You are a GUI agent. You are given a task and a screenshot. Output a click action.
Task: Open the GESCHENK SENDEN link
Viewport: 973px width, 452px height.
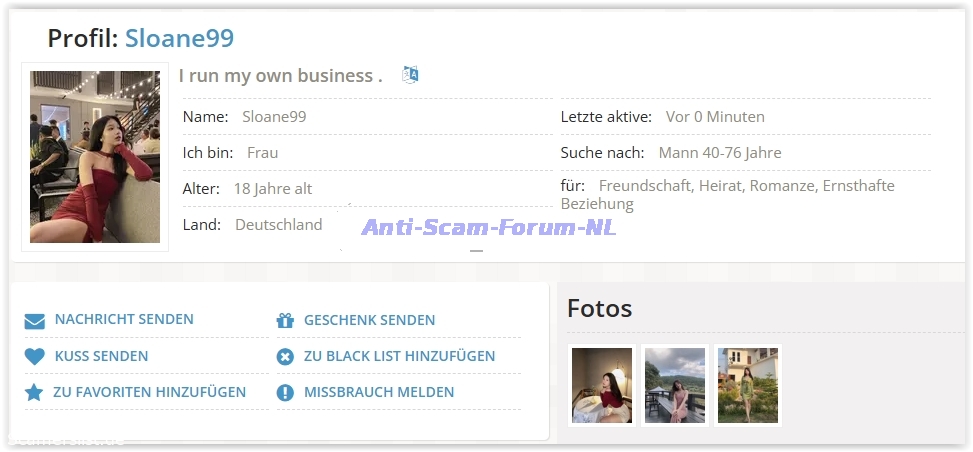click(x=369, y=320)
